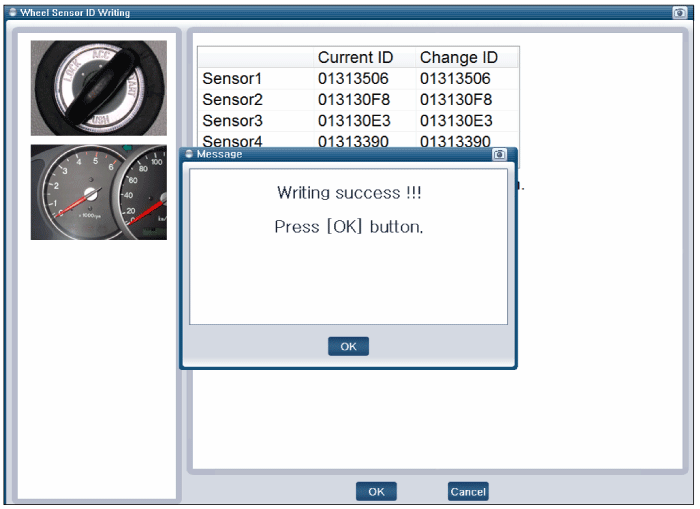Select the tachometer gauge cluster image
700x509 pixels.
point(98,192)
